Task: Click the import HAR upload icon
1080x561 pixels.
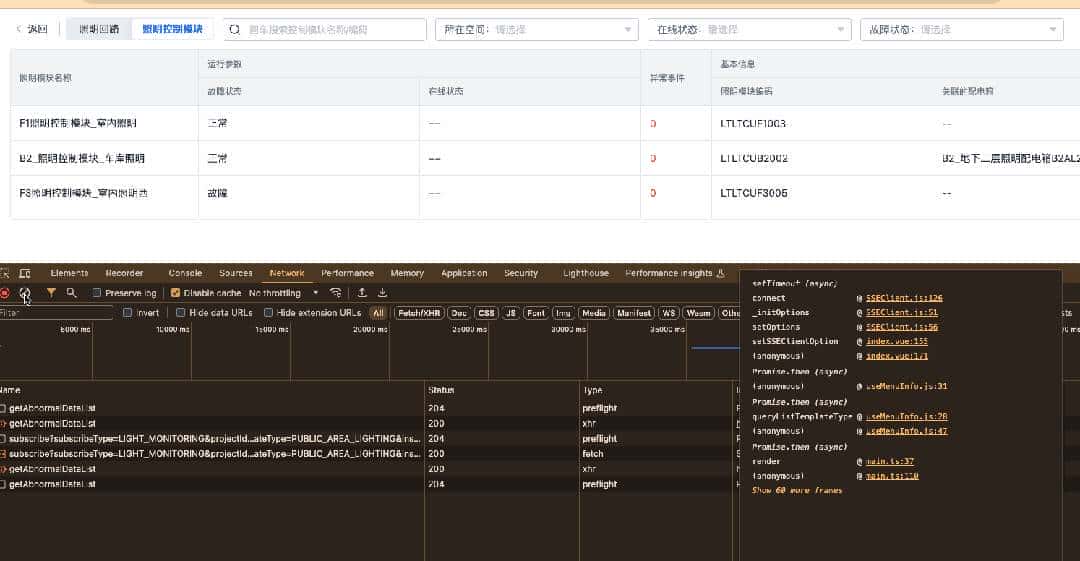Action: coord(362,293)
